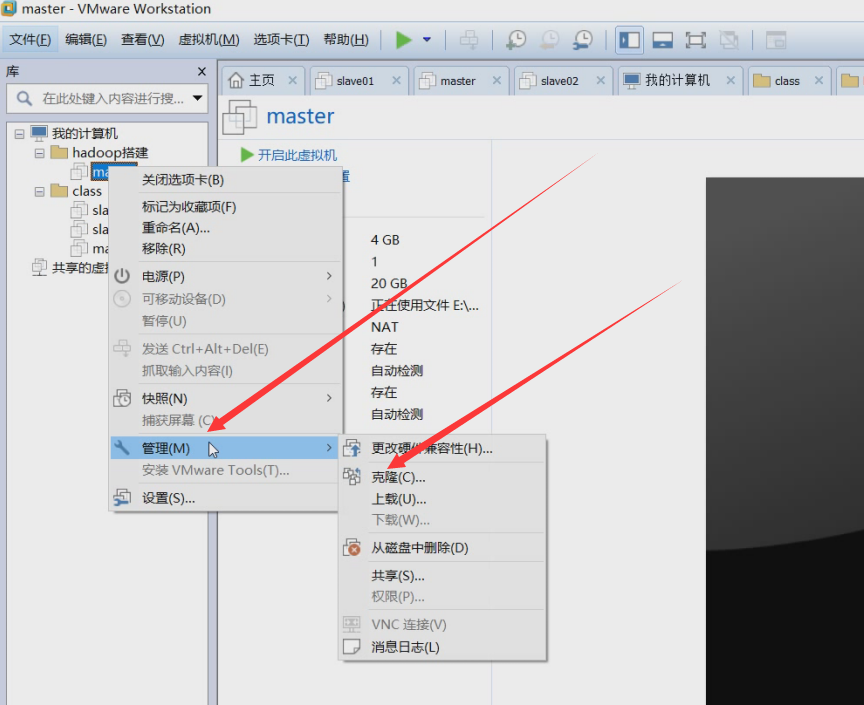Click the revert to snapshot toolbar icon
This screenshot has height=705, width=864.
coord(549,40)
